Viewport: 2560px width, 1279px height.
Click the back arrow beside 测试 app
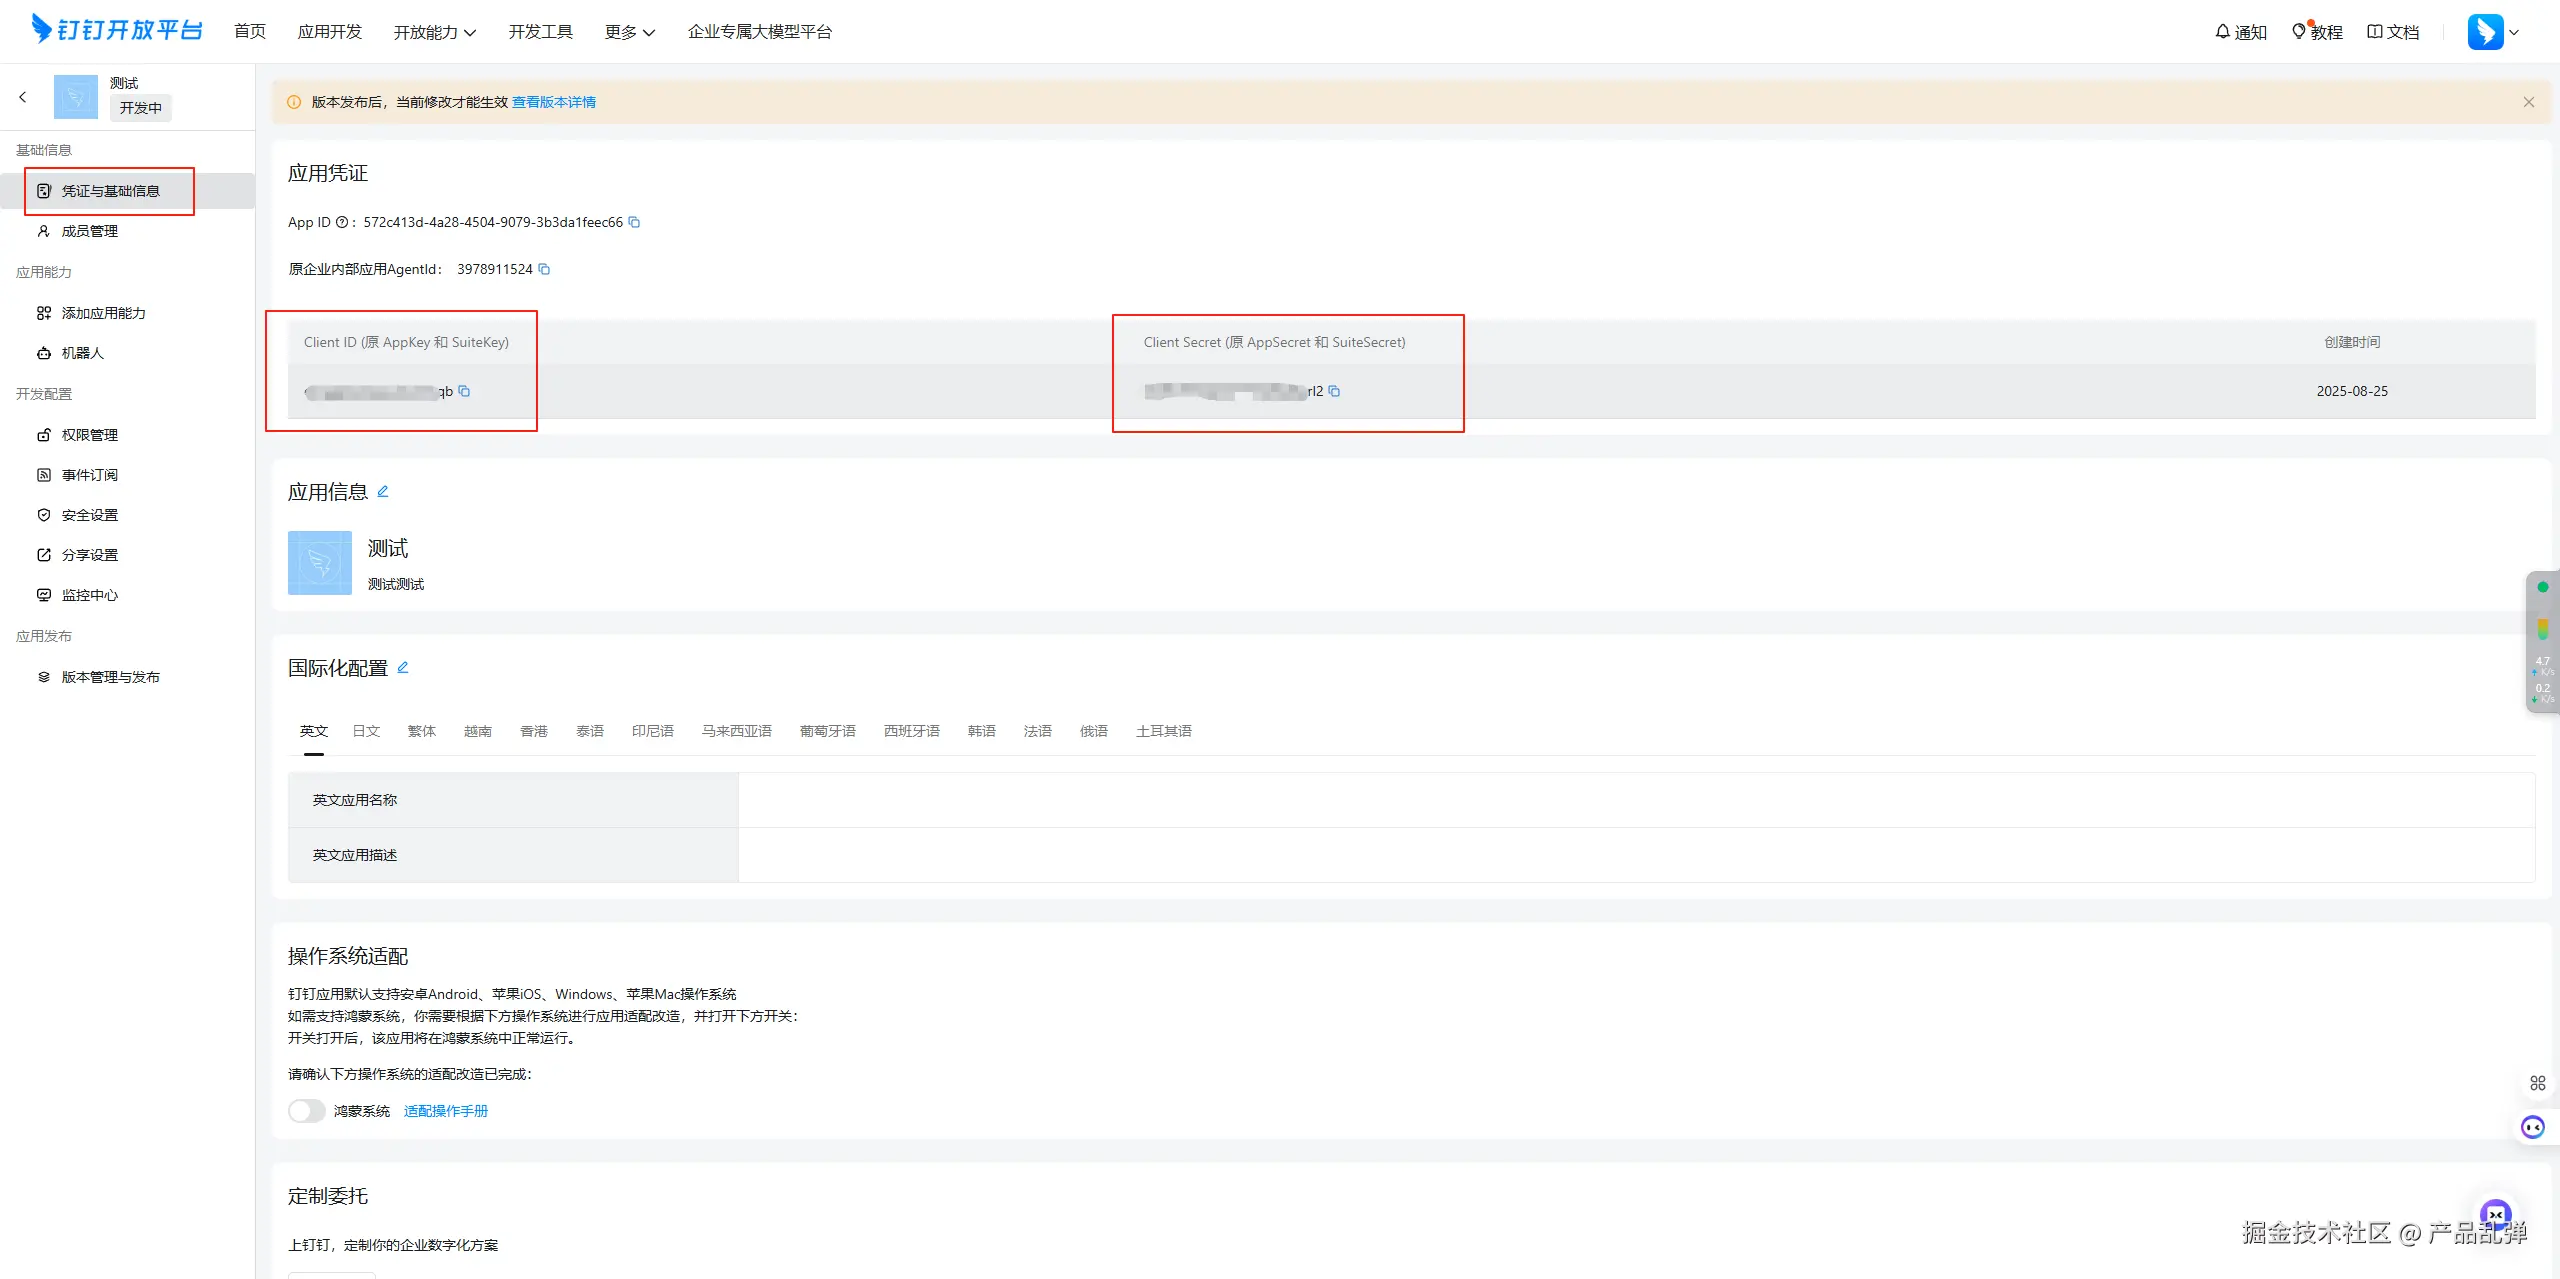click(23, 97)
